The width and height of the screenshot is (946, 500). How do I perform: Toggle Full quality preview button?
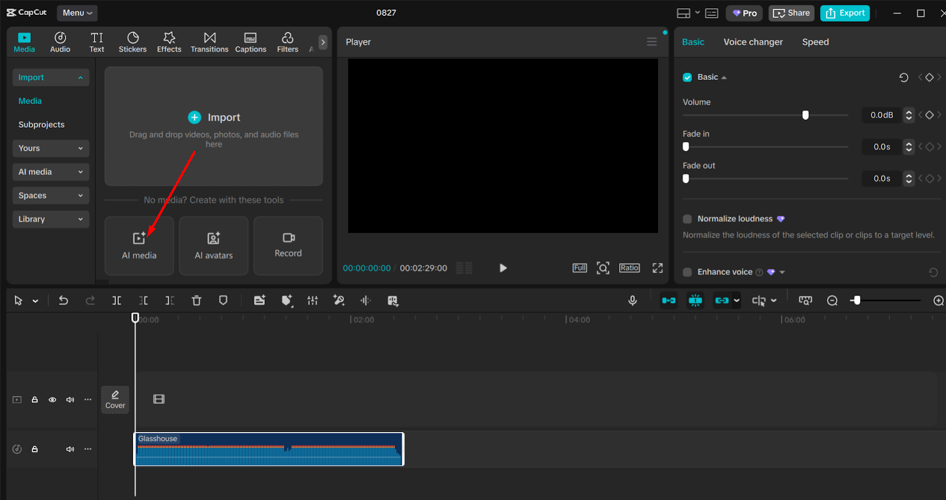[x=579, y=268]
